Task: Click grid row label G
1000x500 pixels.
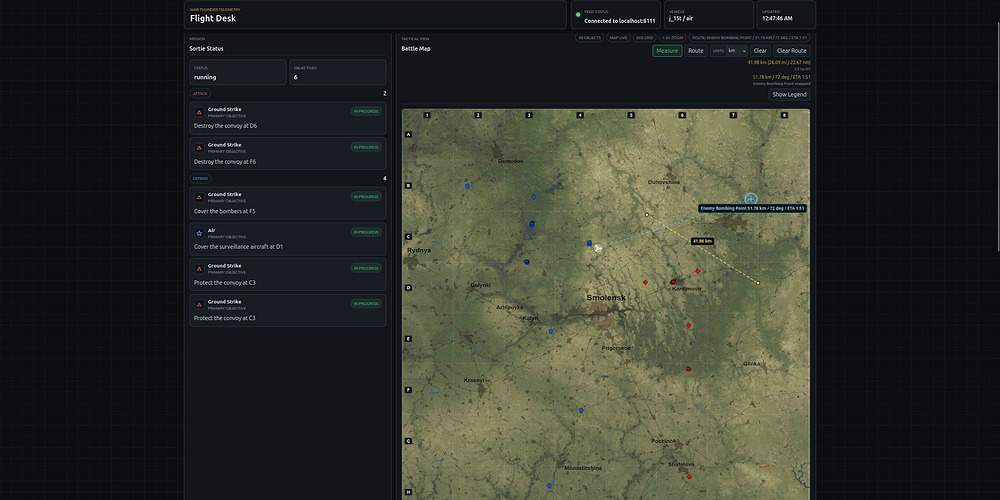Action: pyautogui.click(x=408, y=441)
